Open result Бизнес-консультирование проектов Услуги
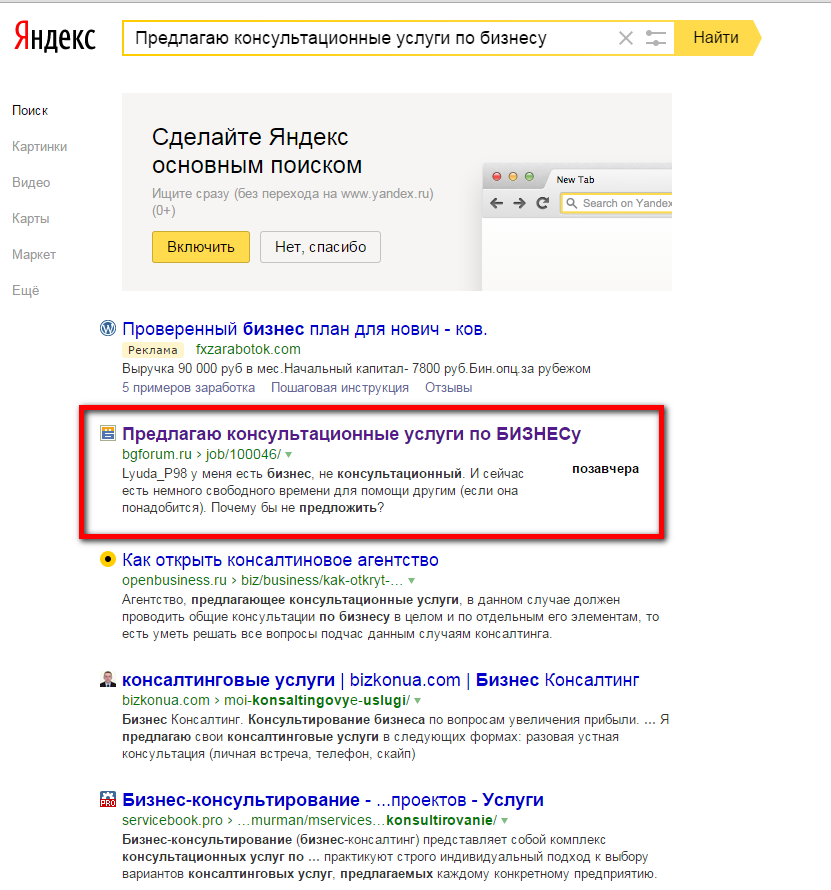831x890 pixels. (333, 800)
